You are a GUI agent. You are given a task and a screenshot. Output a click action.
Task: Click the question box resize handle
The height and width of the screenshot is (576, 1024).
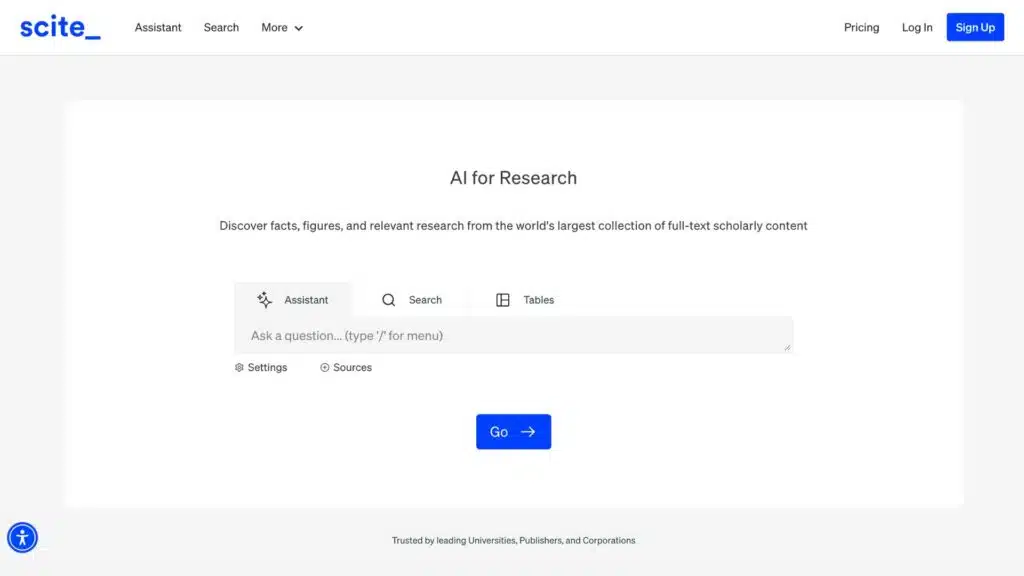point(787,347)
